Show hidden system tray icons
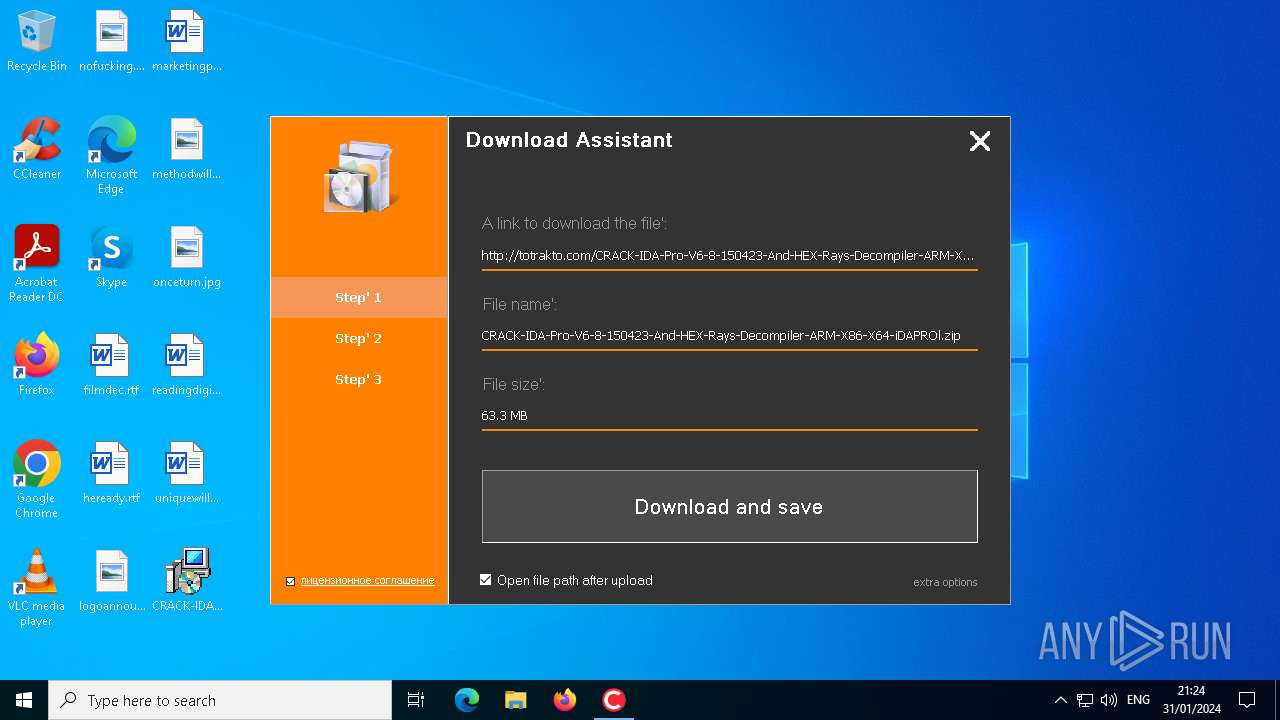The image size is (1280, 720). (1061, 700)
